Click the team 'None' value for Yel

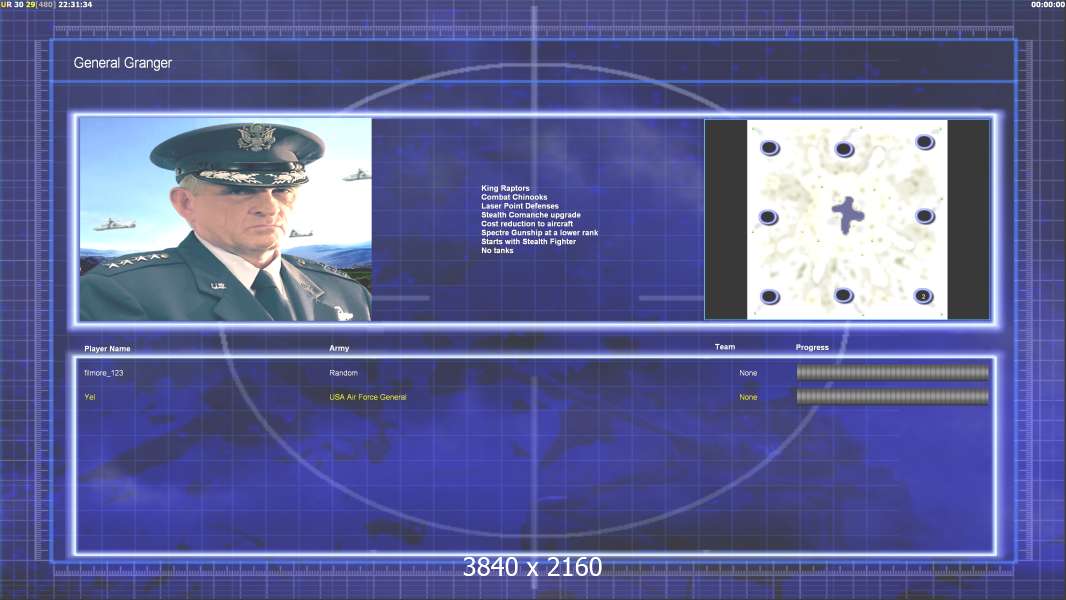[748, 397]
